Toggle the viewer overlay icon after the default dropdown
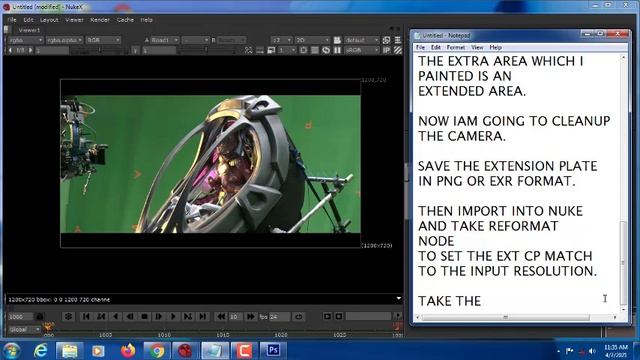Viewport: 640px width, 360px height. [x=386, y=40]
